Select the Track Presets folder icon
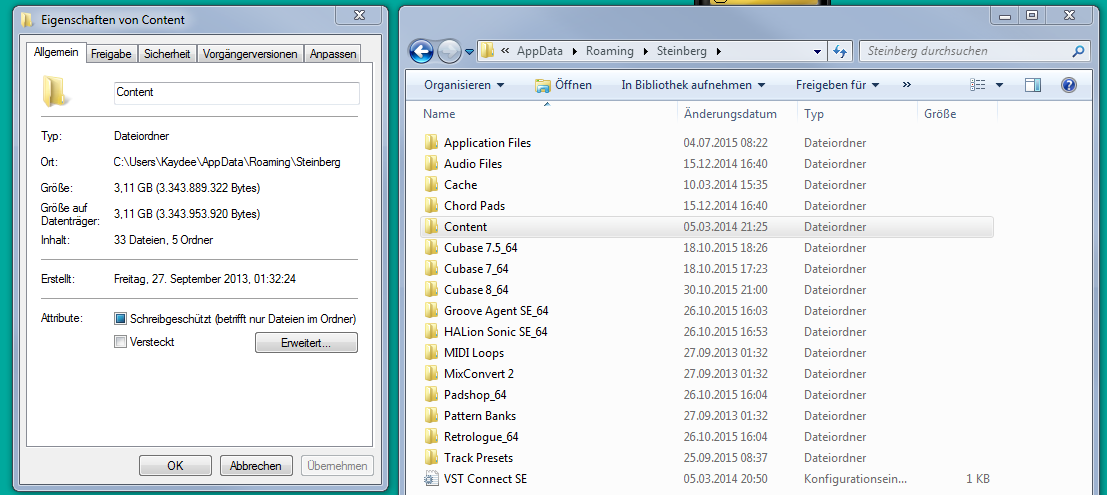1107x495 pixels. [x=431, y=458]
